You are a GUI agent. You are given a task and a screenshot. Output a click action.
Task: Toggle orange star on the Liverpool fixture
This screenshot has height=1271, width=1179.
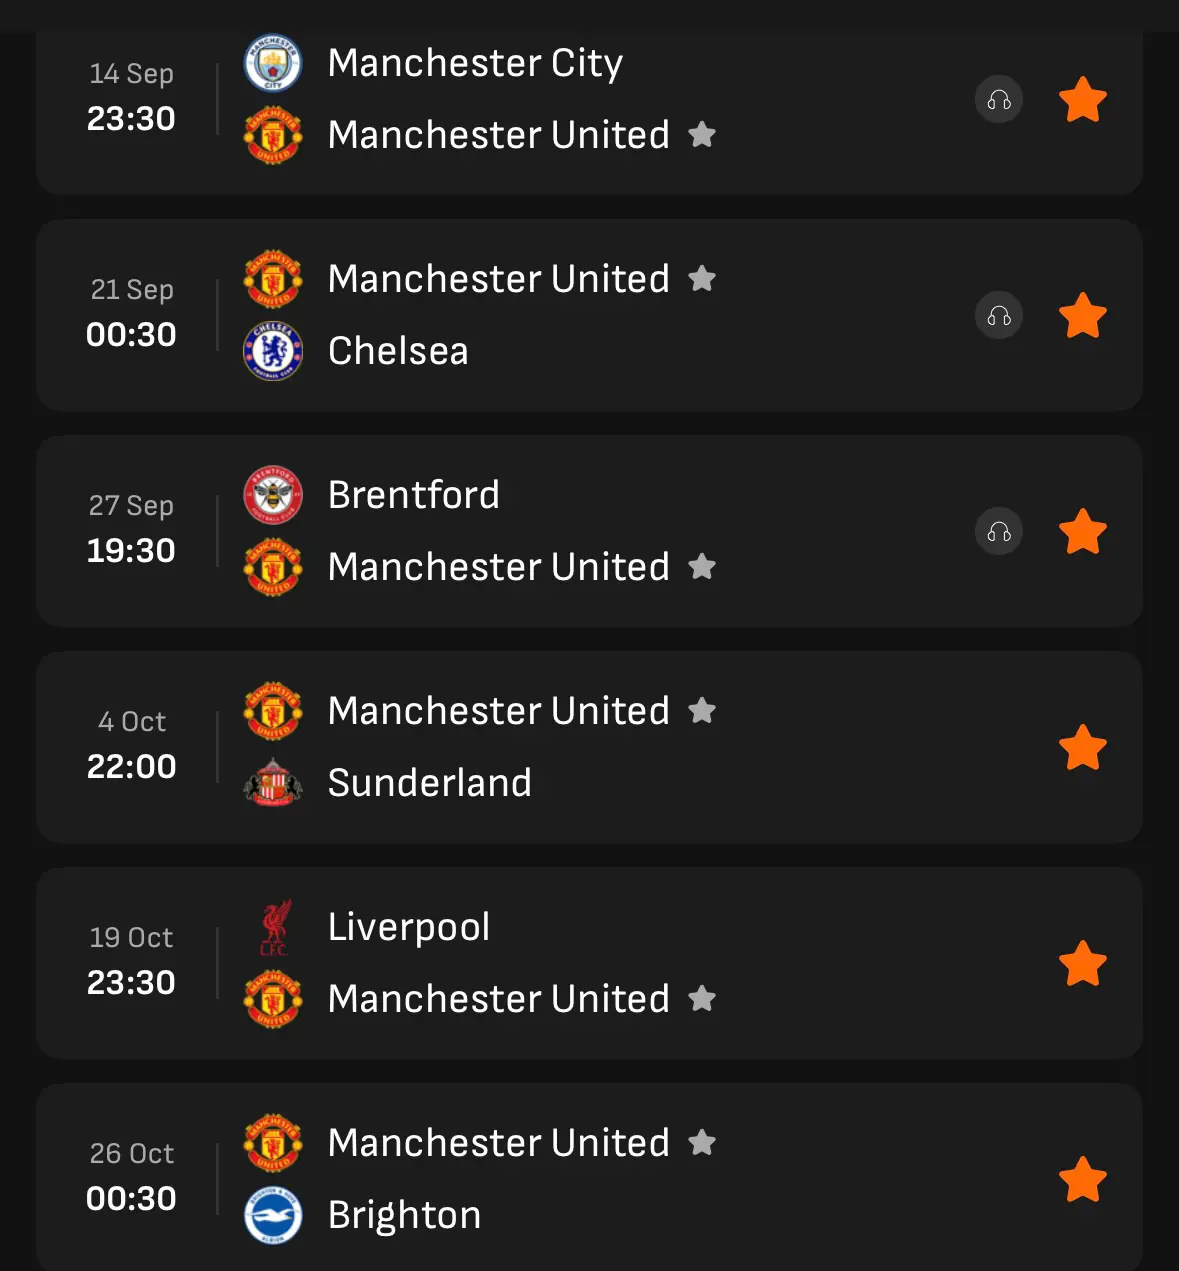point(1083,964)
